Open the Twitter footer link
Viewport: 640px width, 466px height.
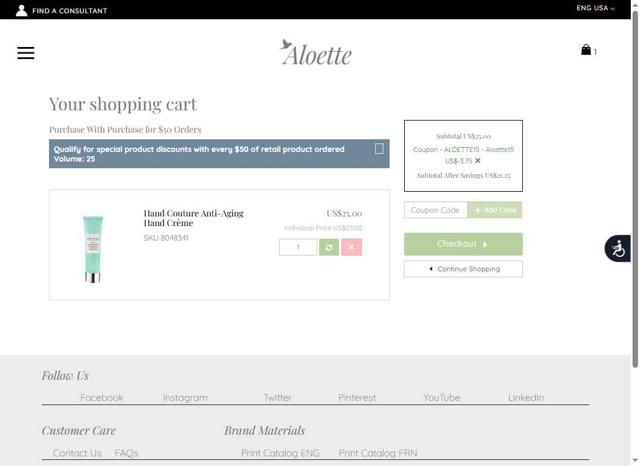(278, 397)
